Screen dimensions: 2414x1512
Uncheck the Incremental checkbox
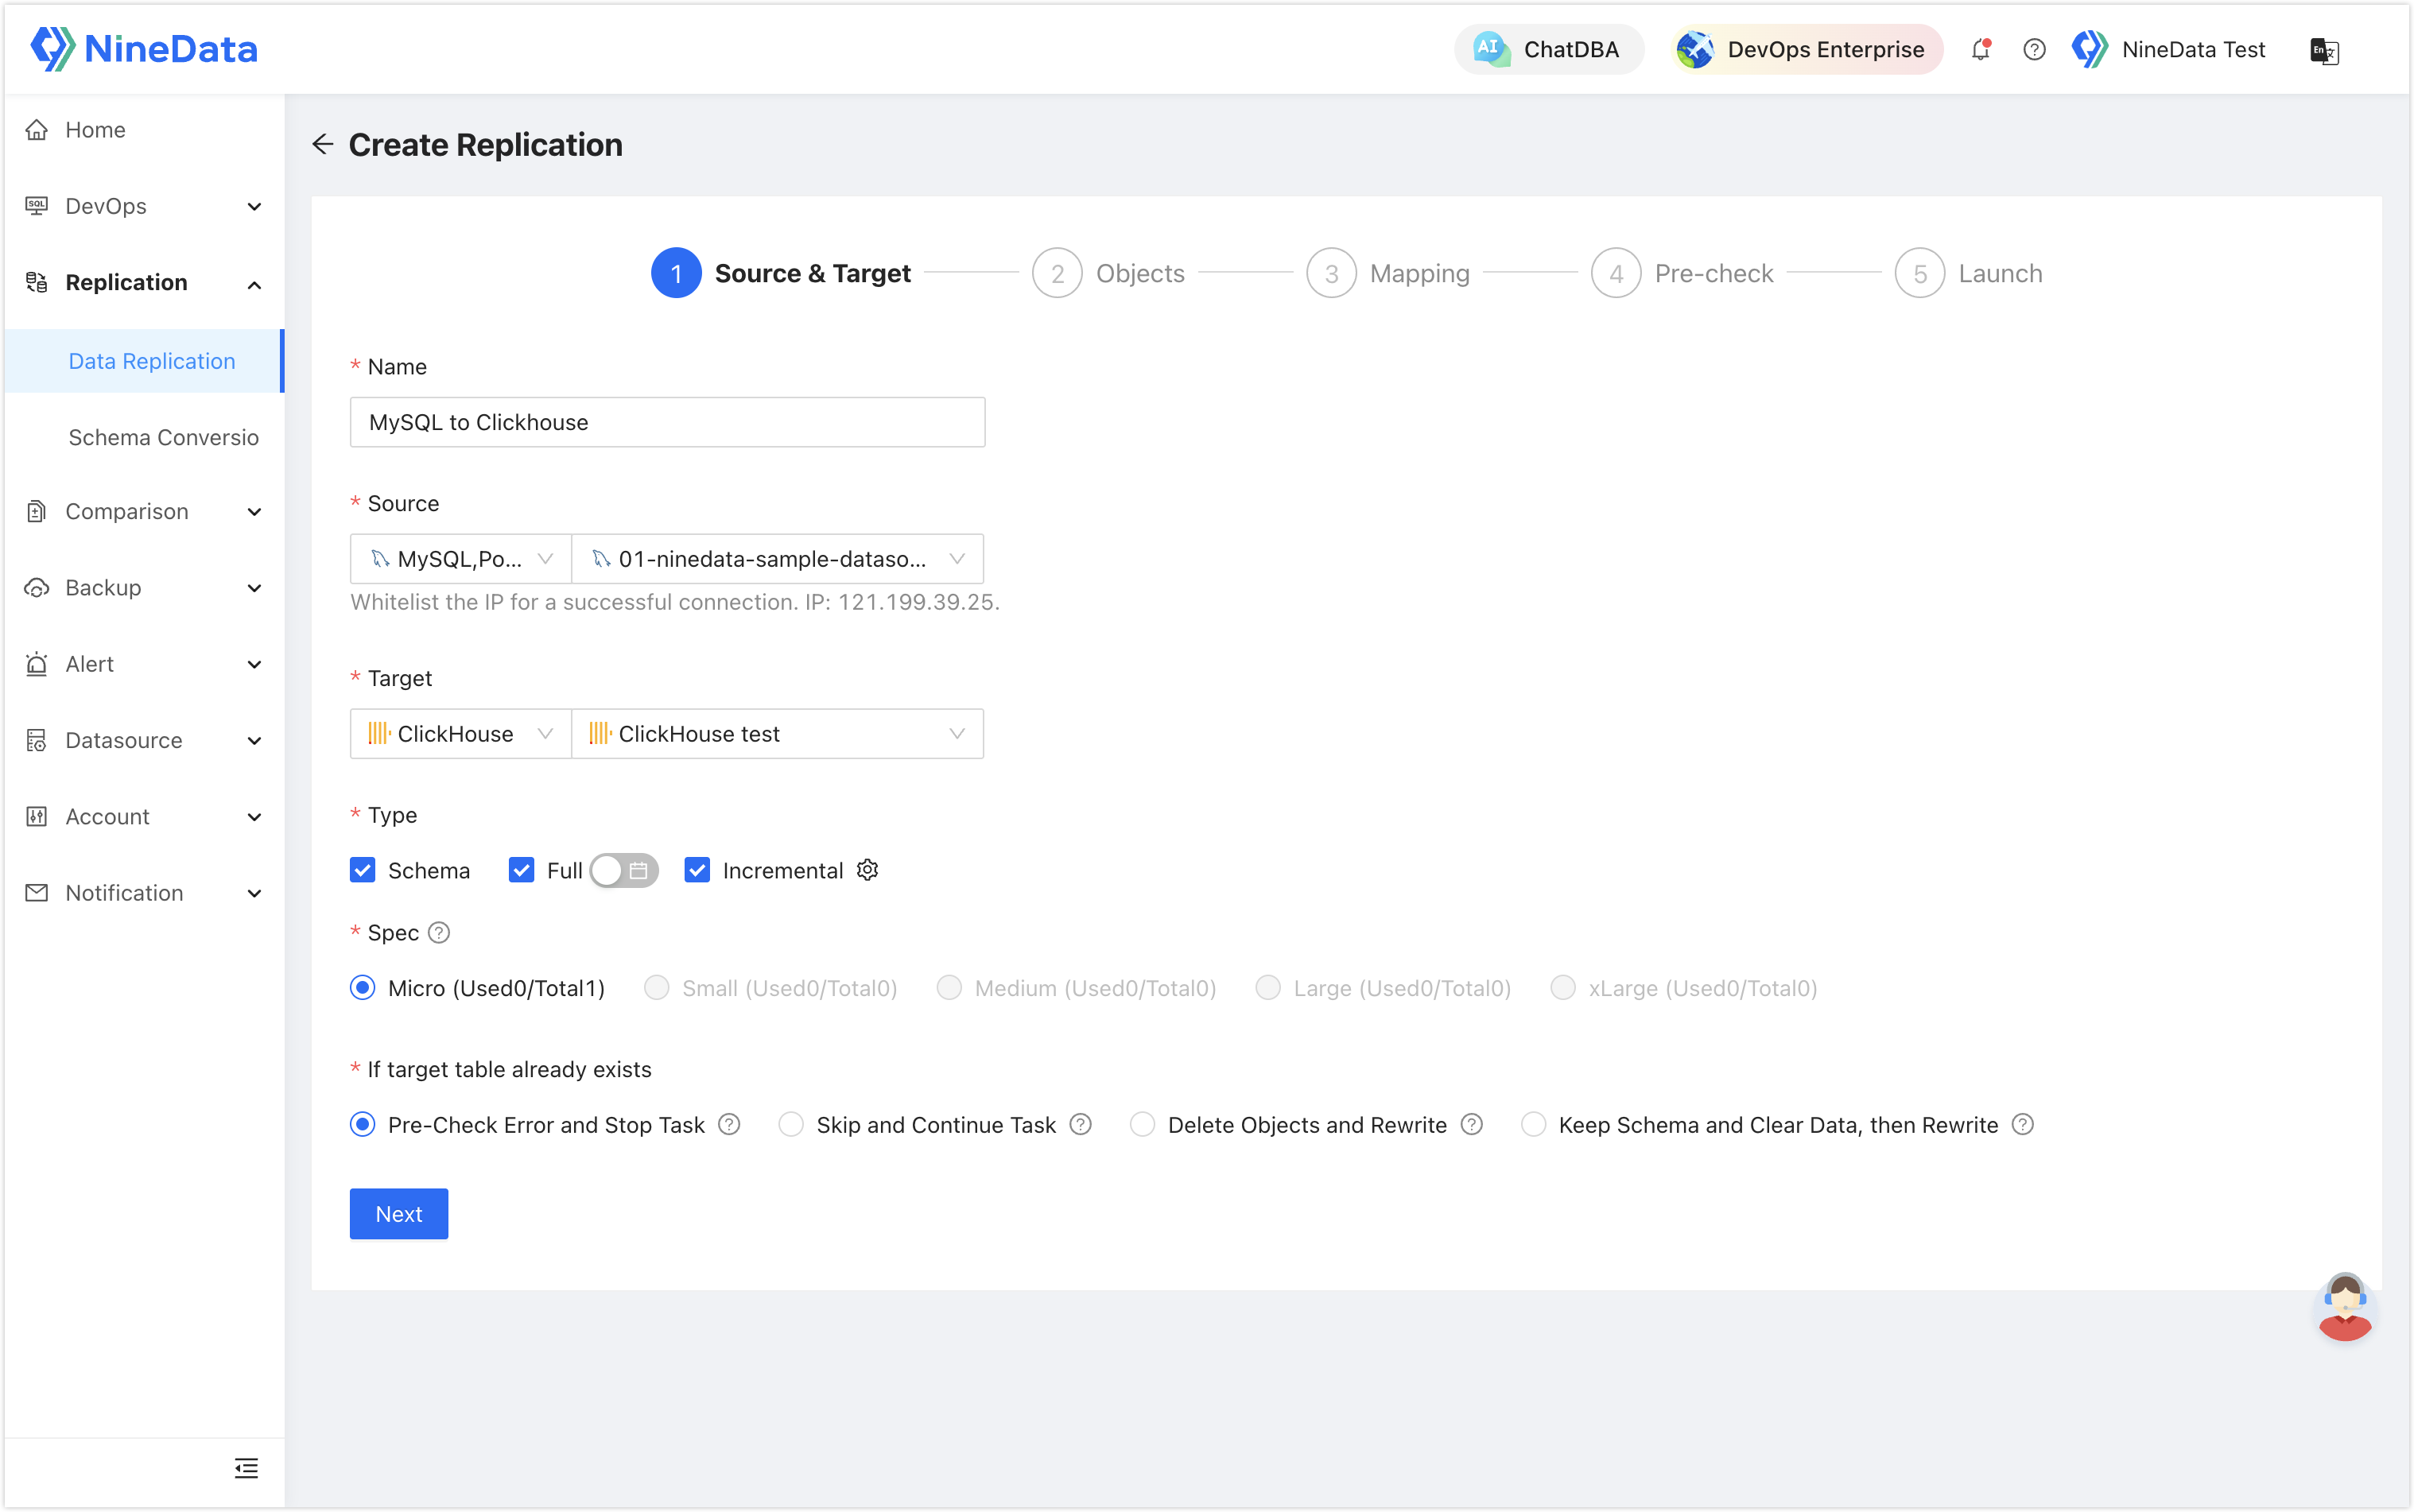point(697,870)
